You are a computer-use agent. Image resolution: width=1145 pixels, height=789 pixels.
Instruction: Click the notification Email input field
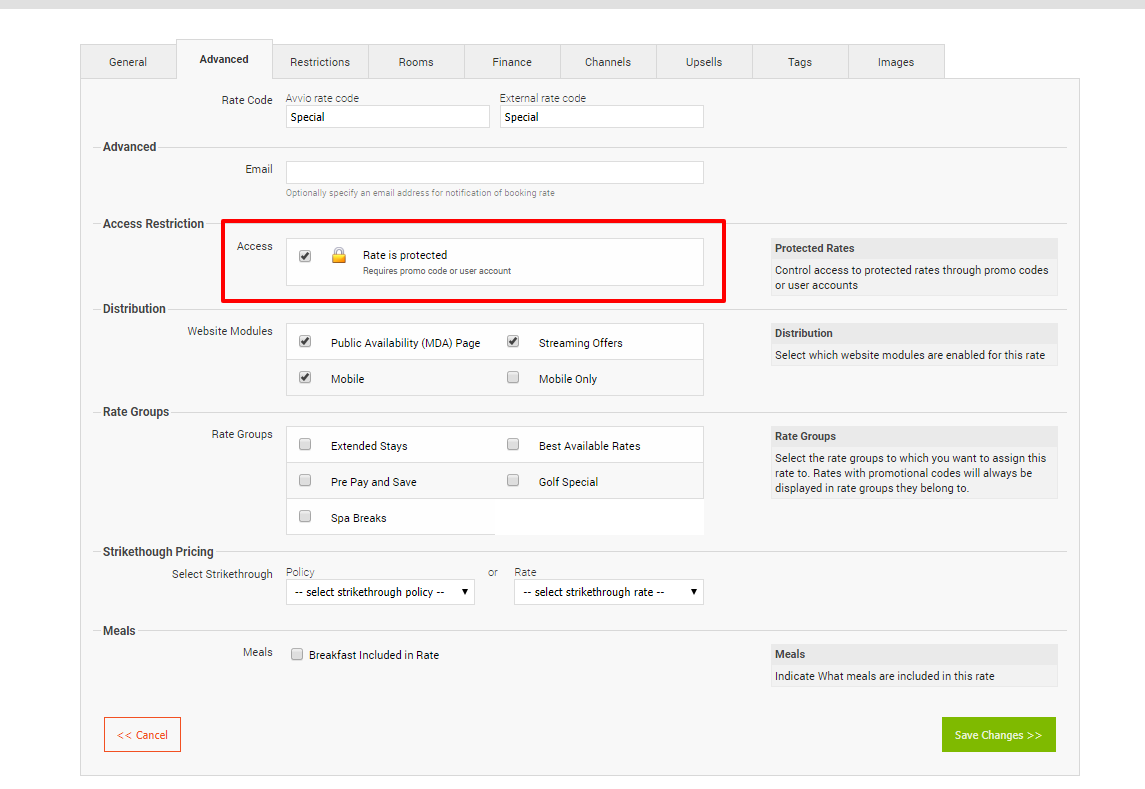pyautogui.click(x=495, y=172)
